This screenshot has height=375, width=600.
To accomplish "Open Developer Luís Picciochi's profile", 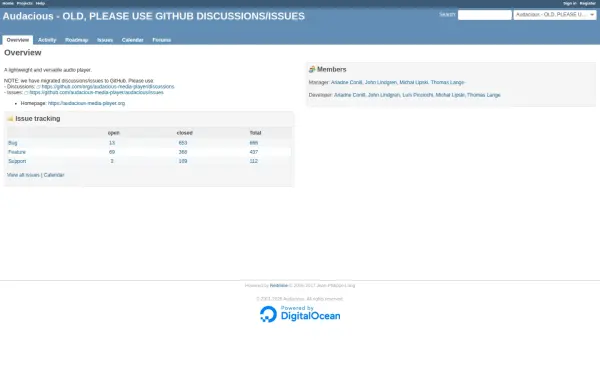I will 417,95.
